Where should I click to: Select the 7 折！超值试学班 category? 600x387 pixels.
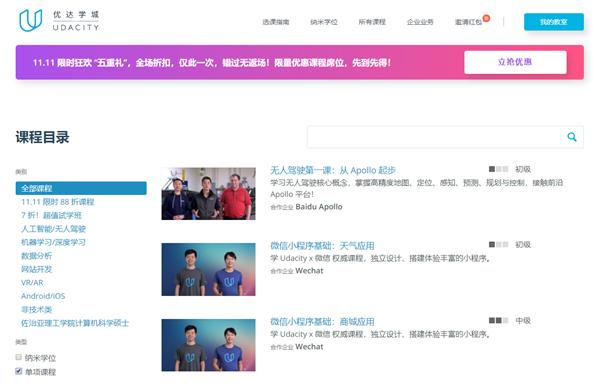(x=51, y=215)
